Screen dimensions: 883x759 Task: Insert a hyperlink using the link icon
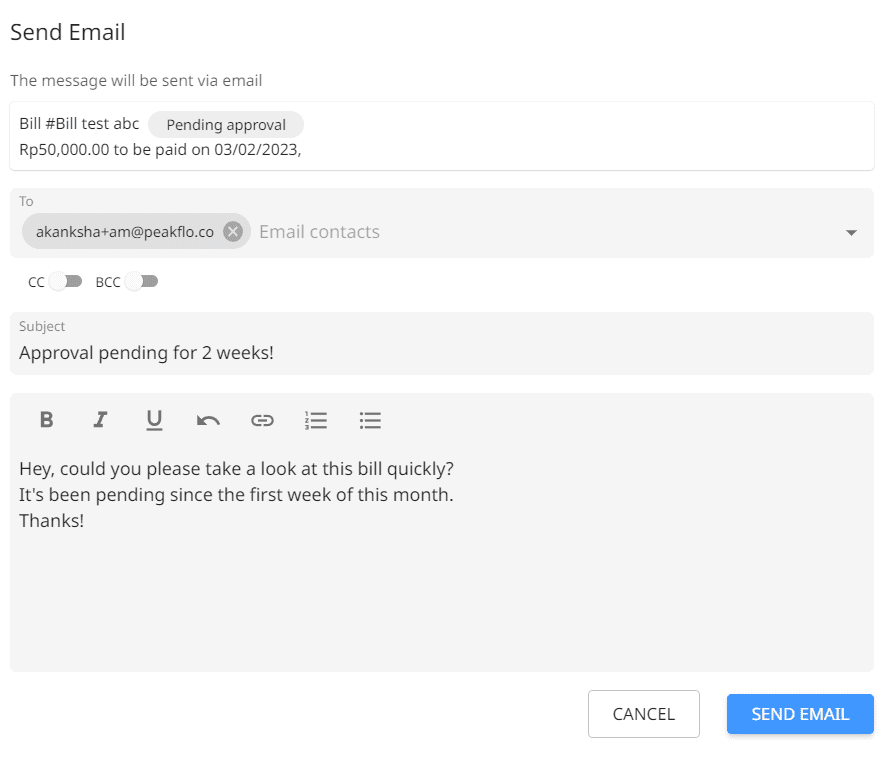click(x=262, y=420)
